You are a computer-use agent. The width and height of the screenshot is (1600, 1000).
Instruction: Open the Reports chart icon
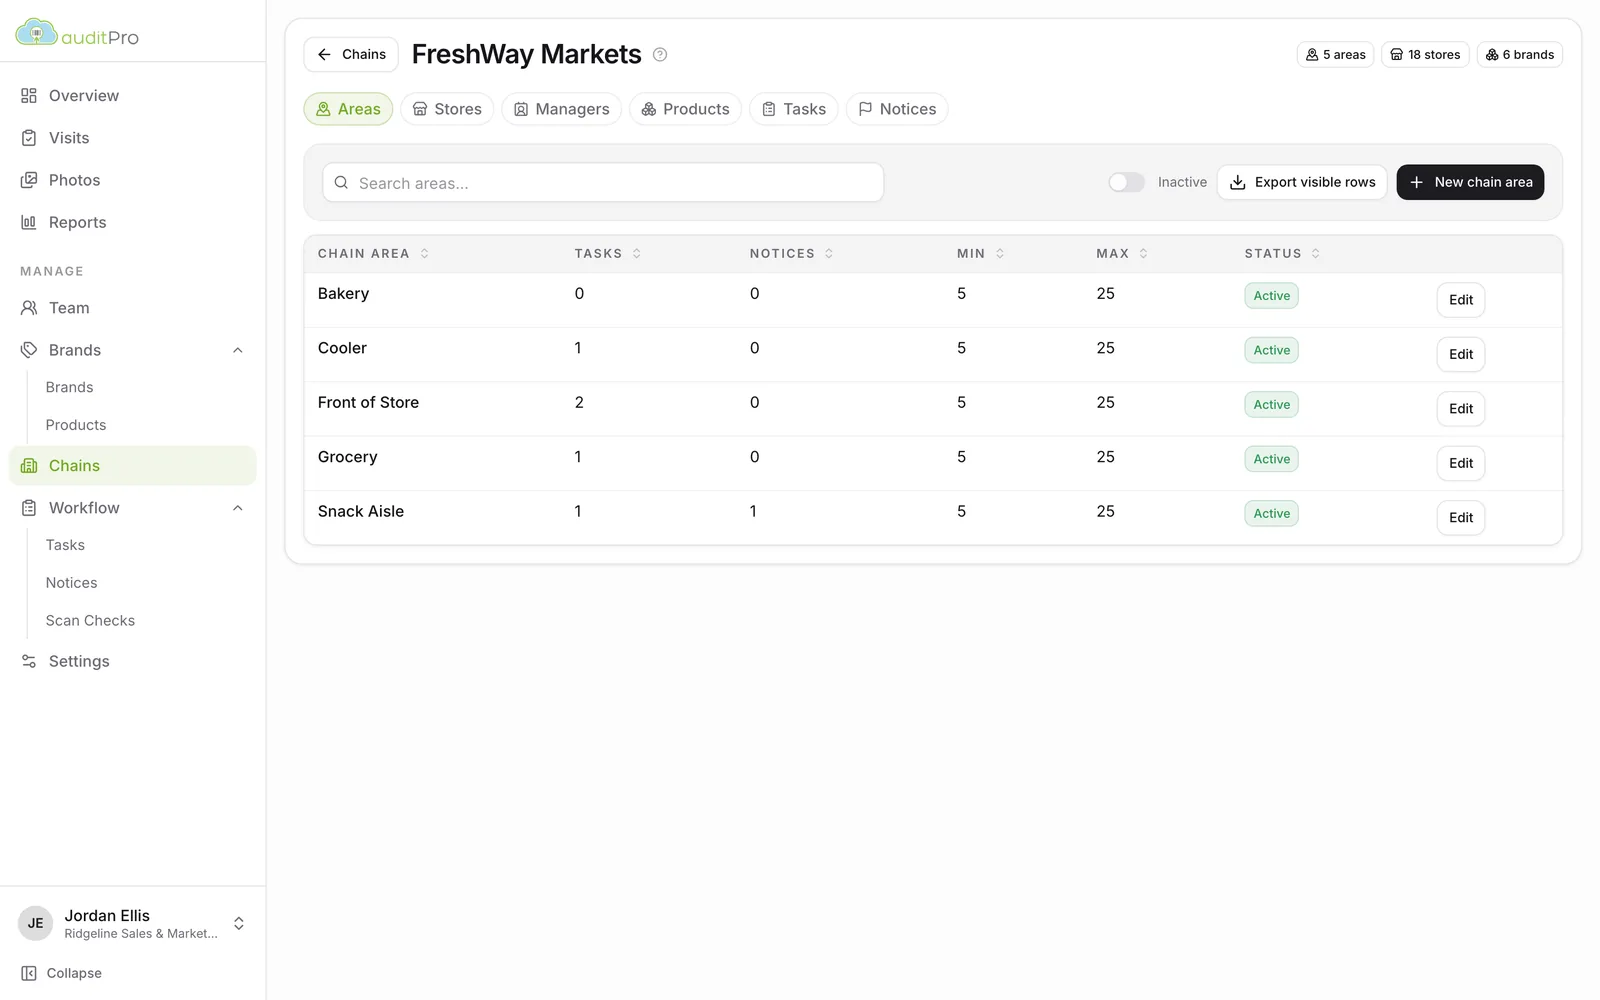coord(29,222)
